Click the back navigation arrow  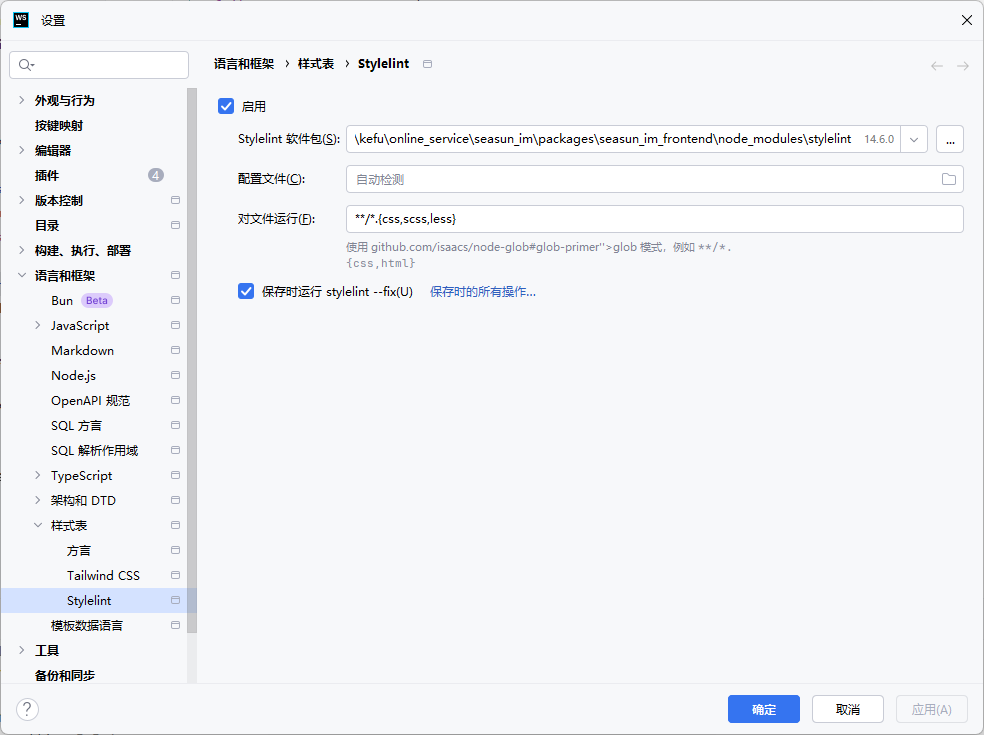pyautogui.click(x=937, y=66)
